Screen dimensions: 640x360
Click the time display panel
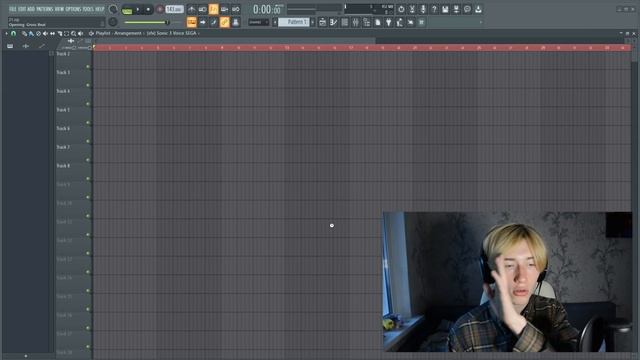point(267,9)
